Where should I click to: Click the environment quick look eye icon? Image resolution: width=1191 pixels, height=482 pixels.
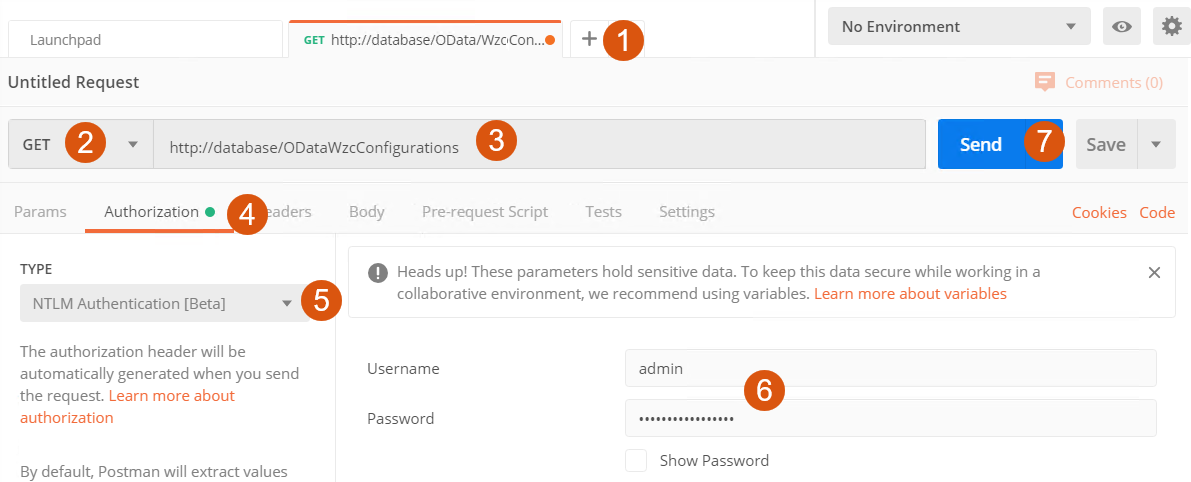1121,27
